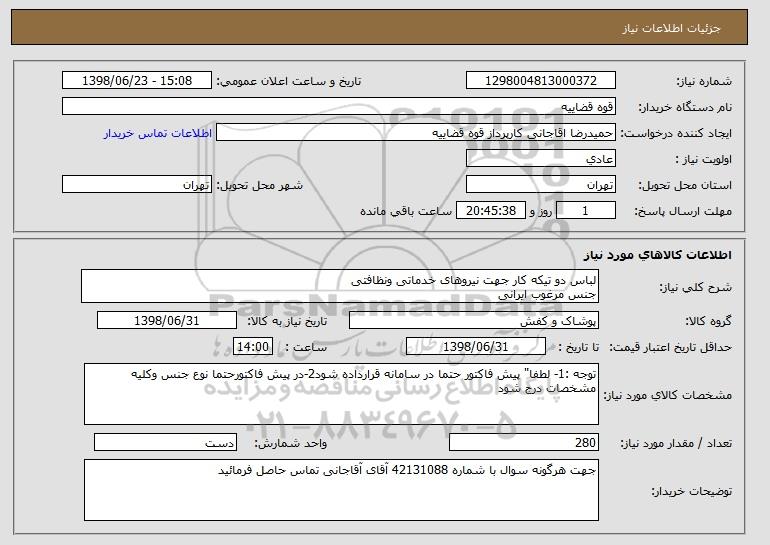Click the label توضیحات خریدار
Viewport: 770px width, 545px height.
pyautogui.click(x=691, y=491)
